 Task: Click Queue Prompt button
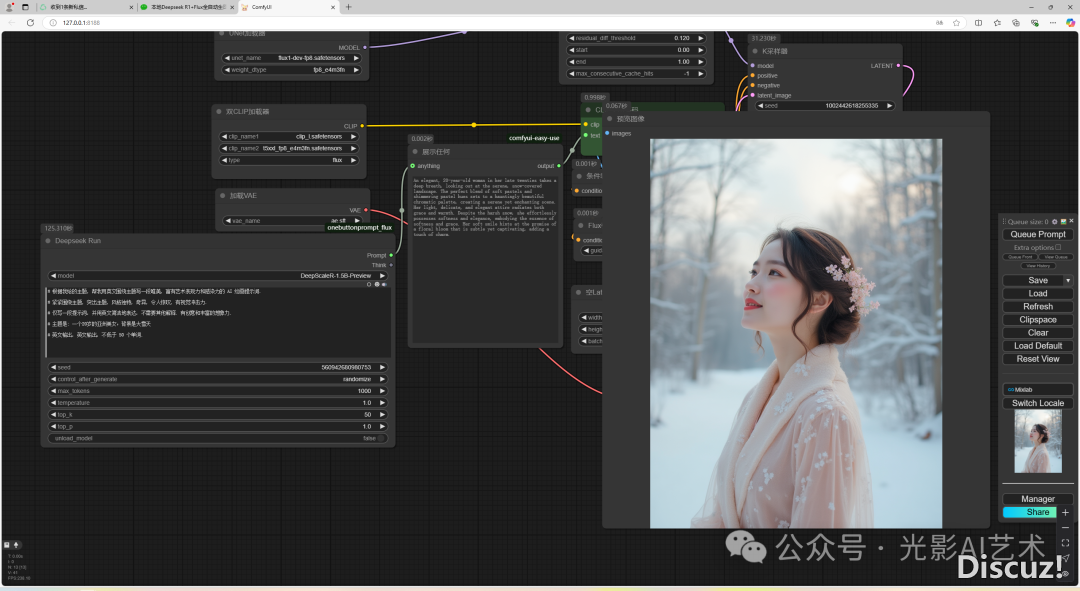point(1037,234)
